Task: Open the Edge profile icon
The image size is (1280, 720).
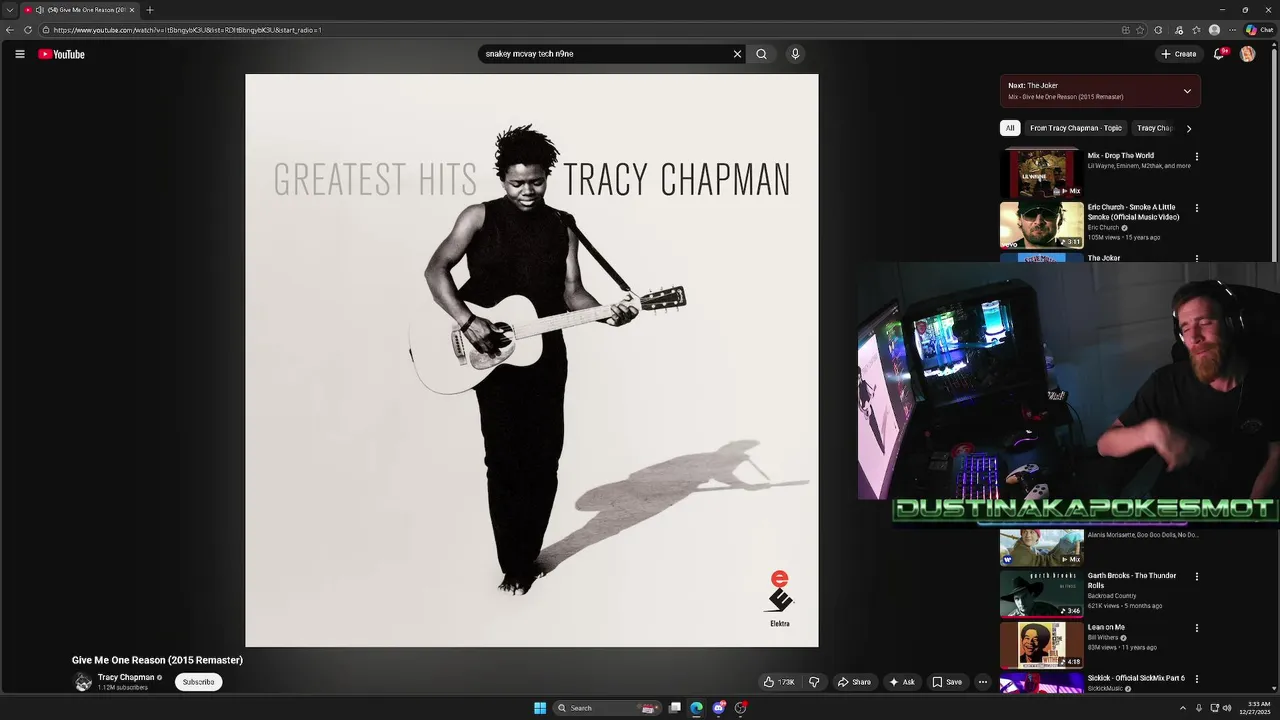Action: pos(1214,30)
